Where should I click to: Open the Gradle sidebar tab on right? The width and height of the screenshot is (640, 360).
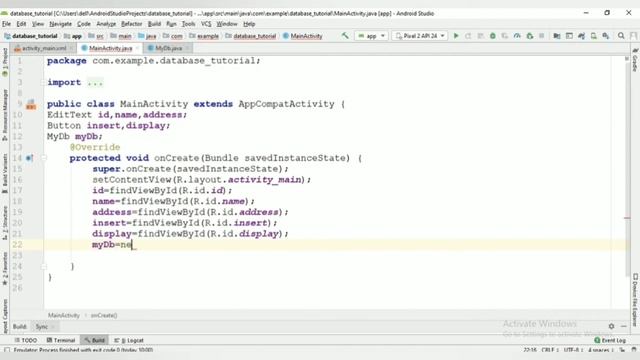click(x=635, y=60)
